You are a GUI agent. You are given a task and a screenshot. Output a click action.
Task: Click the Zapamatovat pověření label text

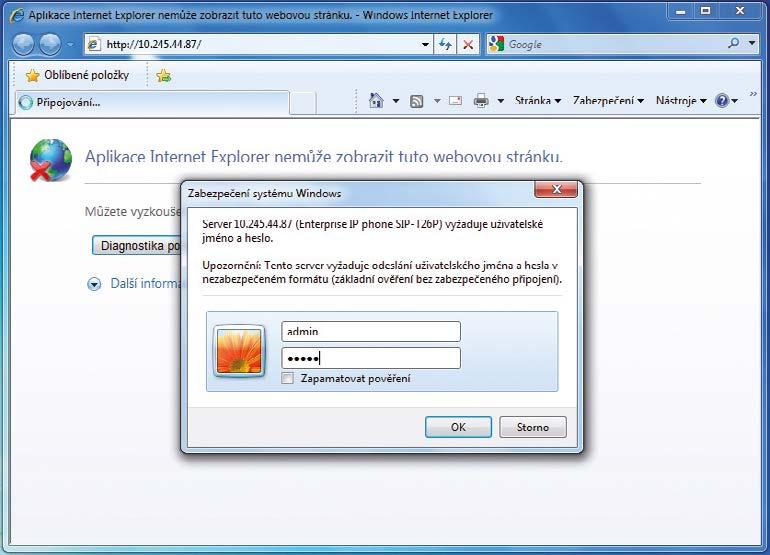tap(356, 379)
